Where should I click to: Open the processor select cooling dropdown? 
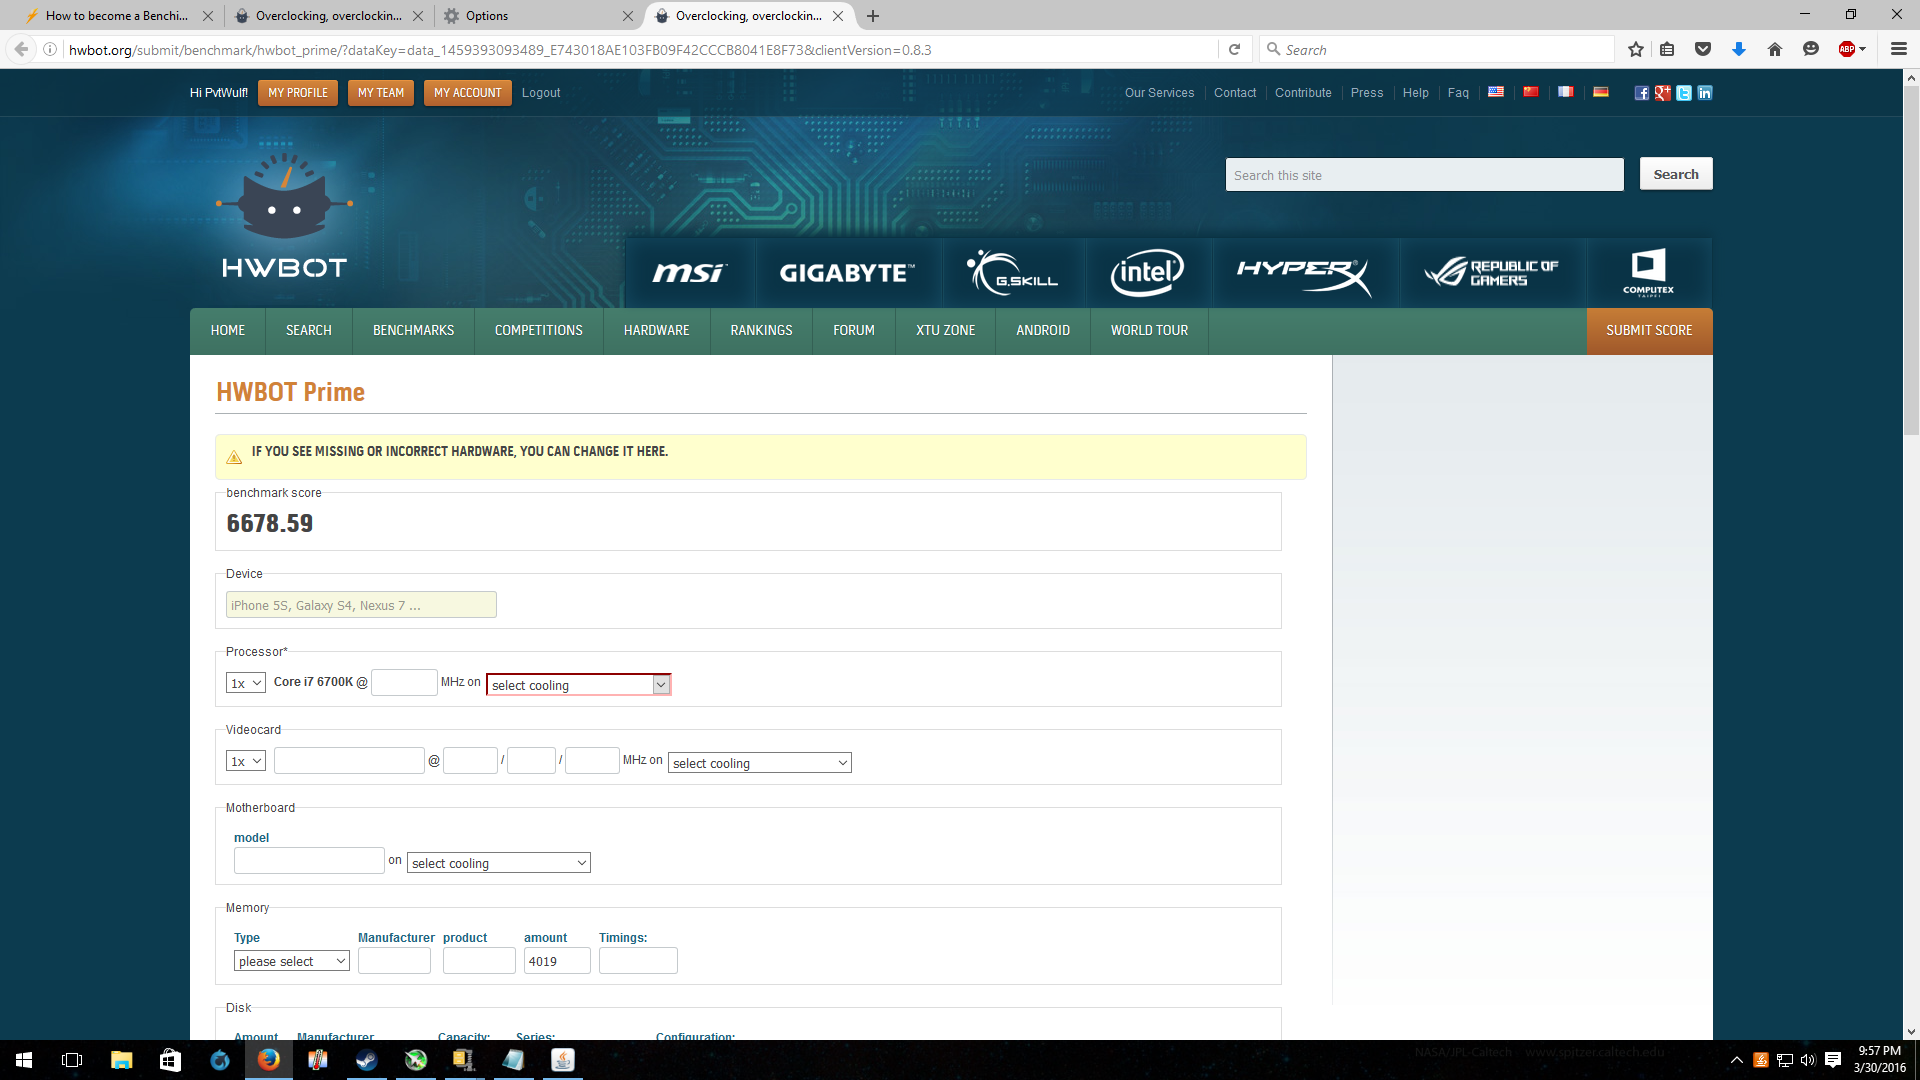pyautogui.click(x=579, y=685)
